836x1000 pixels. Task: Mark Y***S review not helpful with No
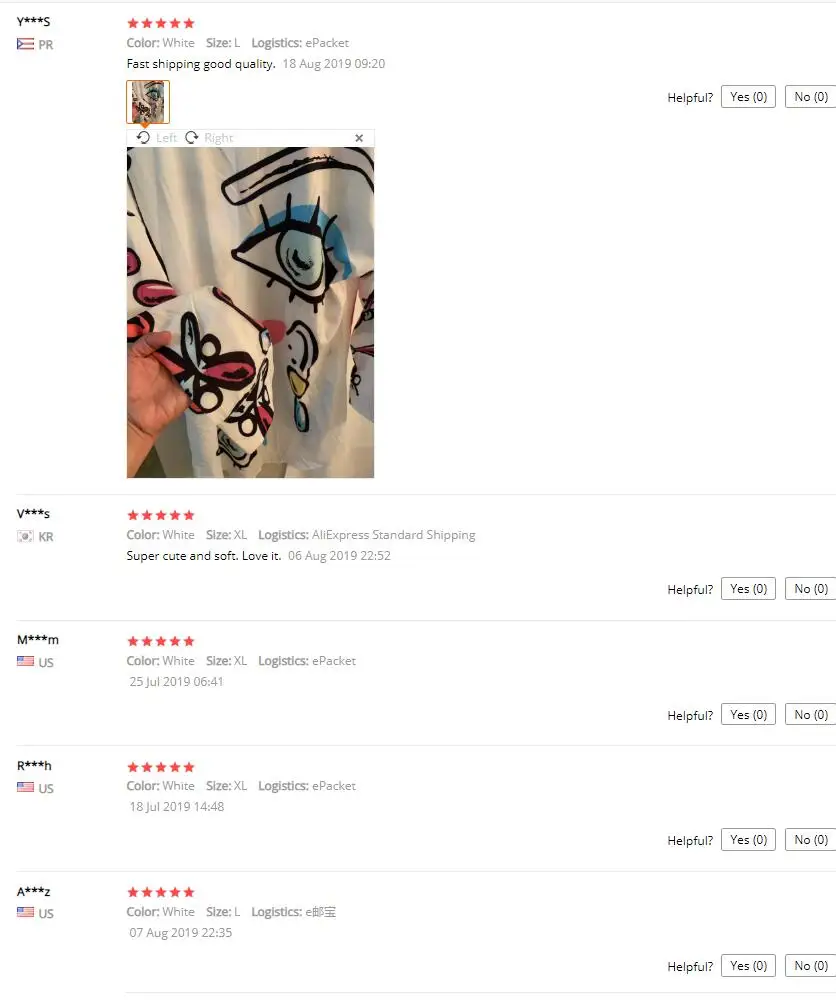point(810,97)
